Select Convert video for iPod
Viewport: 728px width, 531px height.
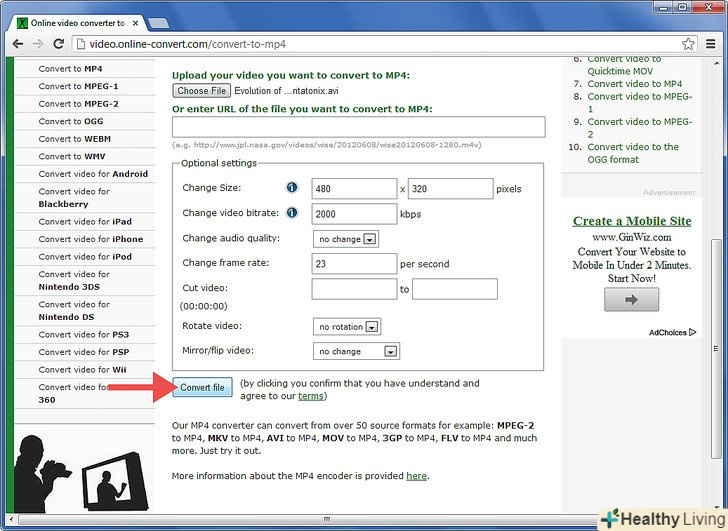coord(84,257)
